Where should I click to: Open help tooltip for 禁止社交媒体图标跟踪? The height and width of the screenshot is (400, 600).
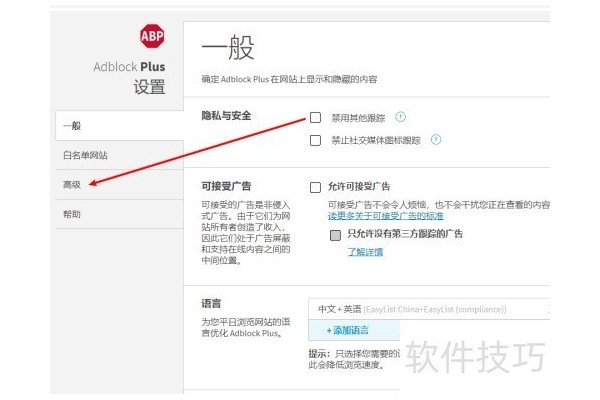tap(436, 140)
